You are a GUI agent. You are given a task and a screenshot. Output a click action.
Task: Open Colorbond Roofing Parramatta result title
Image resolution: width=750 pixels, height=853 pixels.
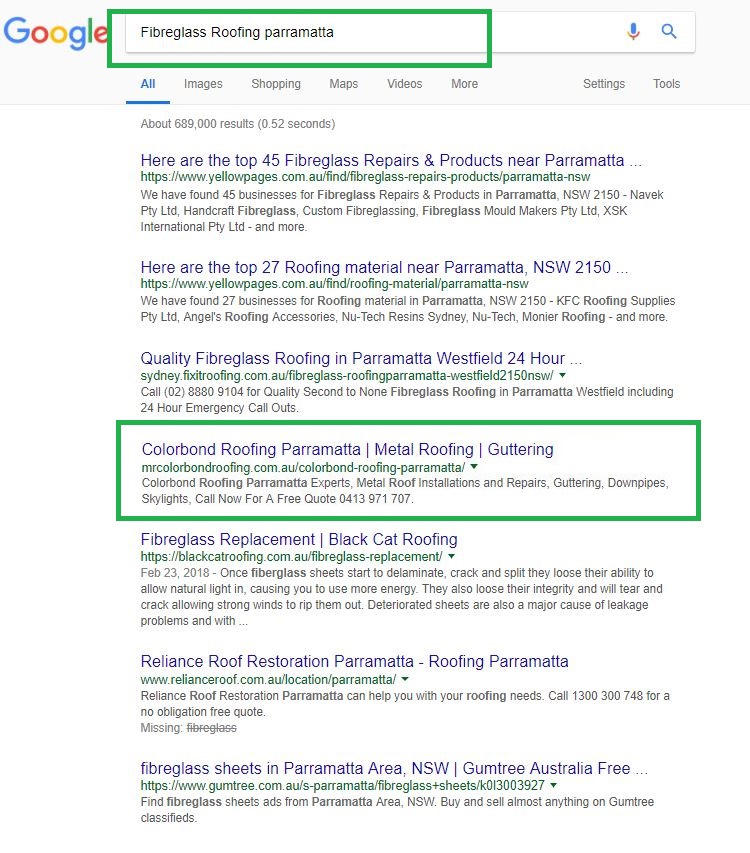pos(348,449)
